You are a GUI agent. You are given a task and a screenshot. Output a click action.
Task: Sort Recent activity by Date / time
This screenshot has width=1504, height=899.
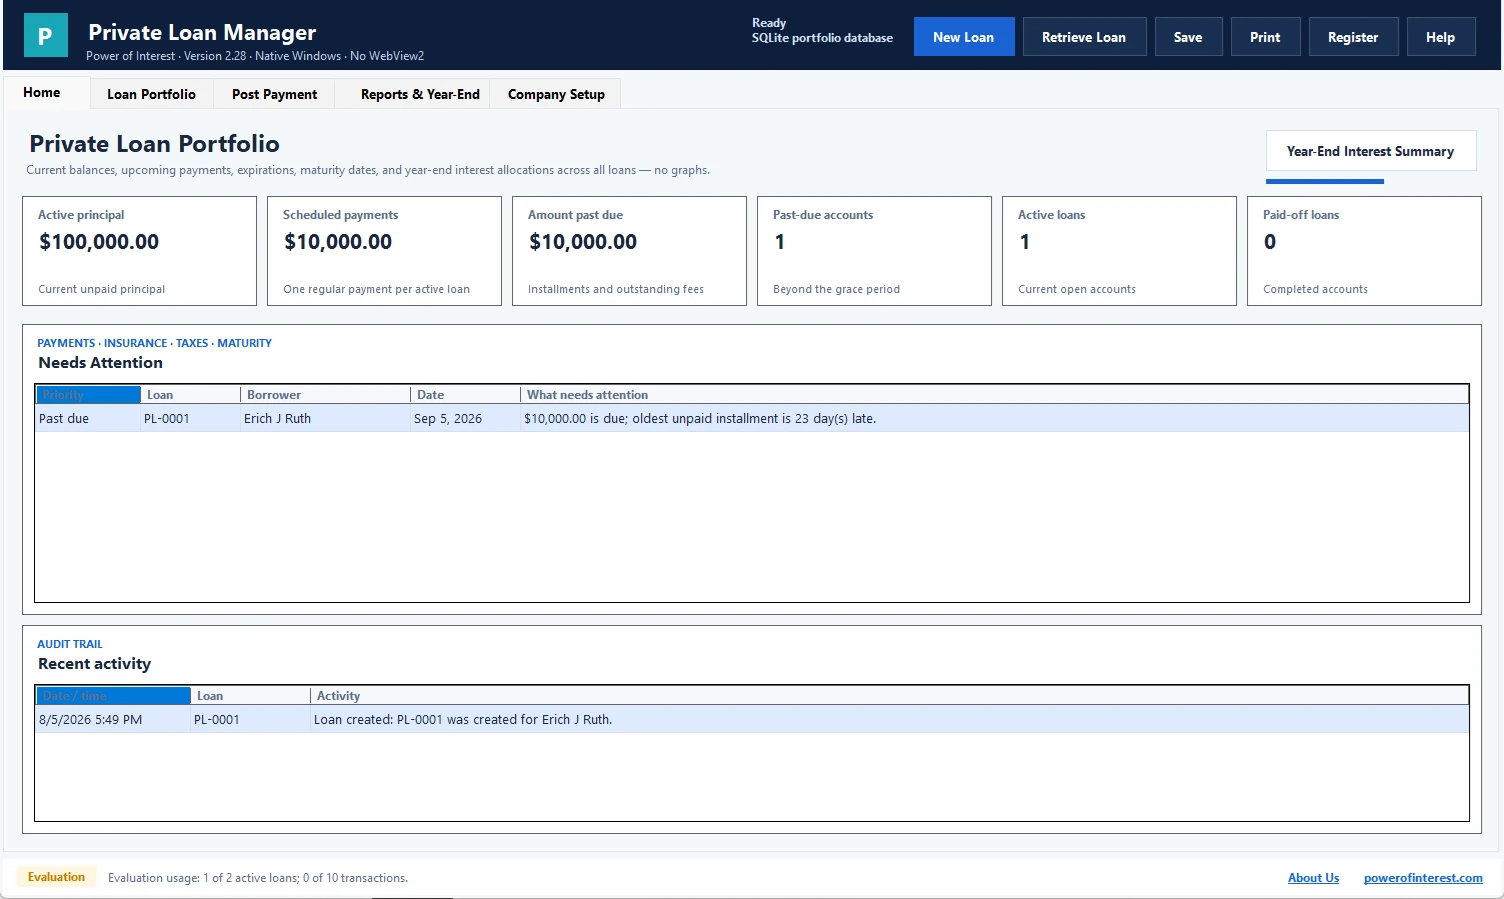[x=113, y=696]
